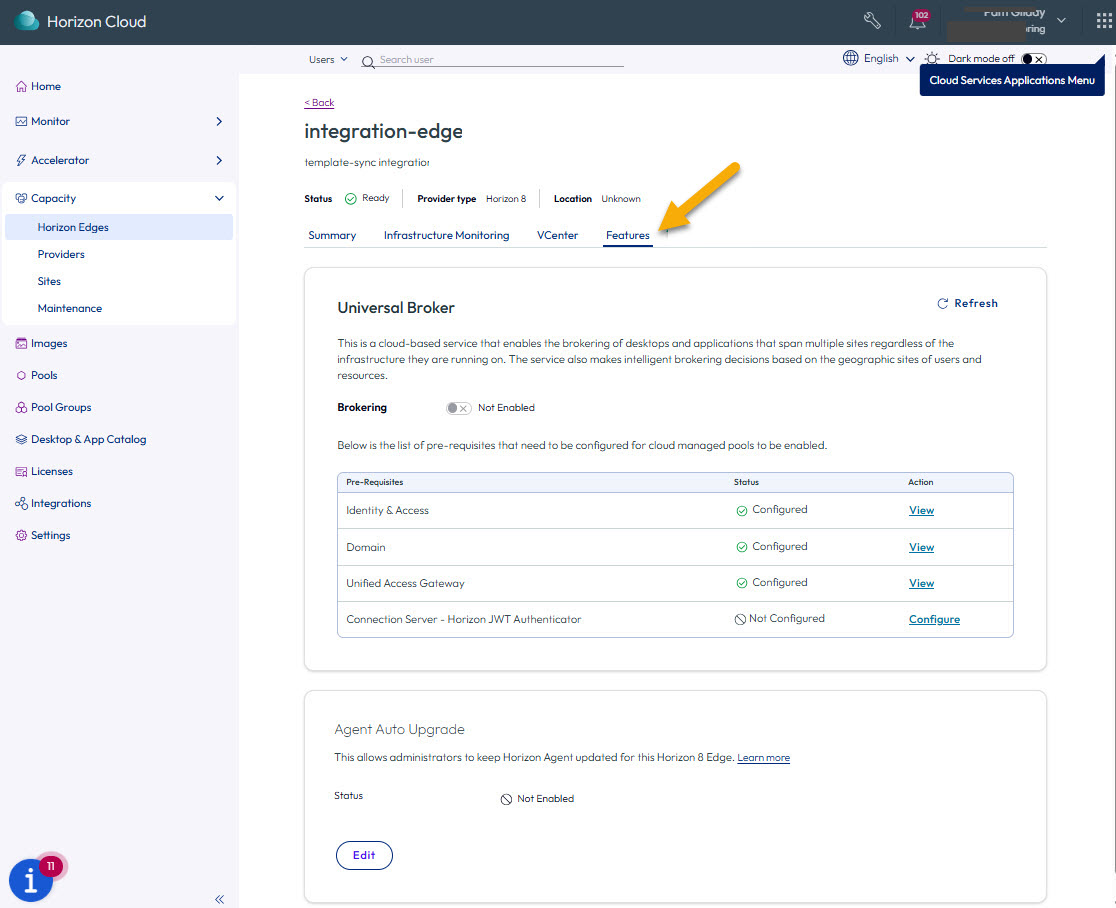Enable the Brokering toggle

458,408
